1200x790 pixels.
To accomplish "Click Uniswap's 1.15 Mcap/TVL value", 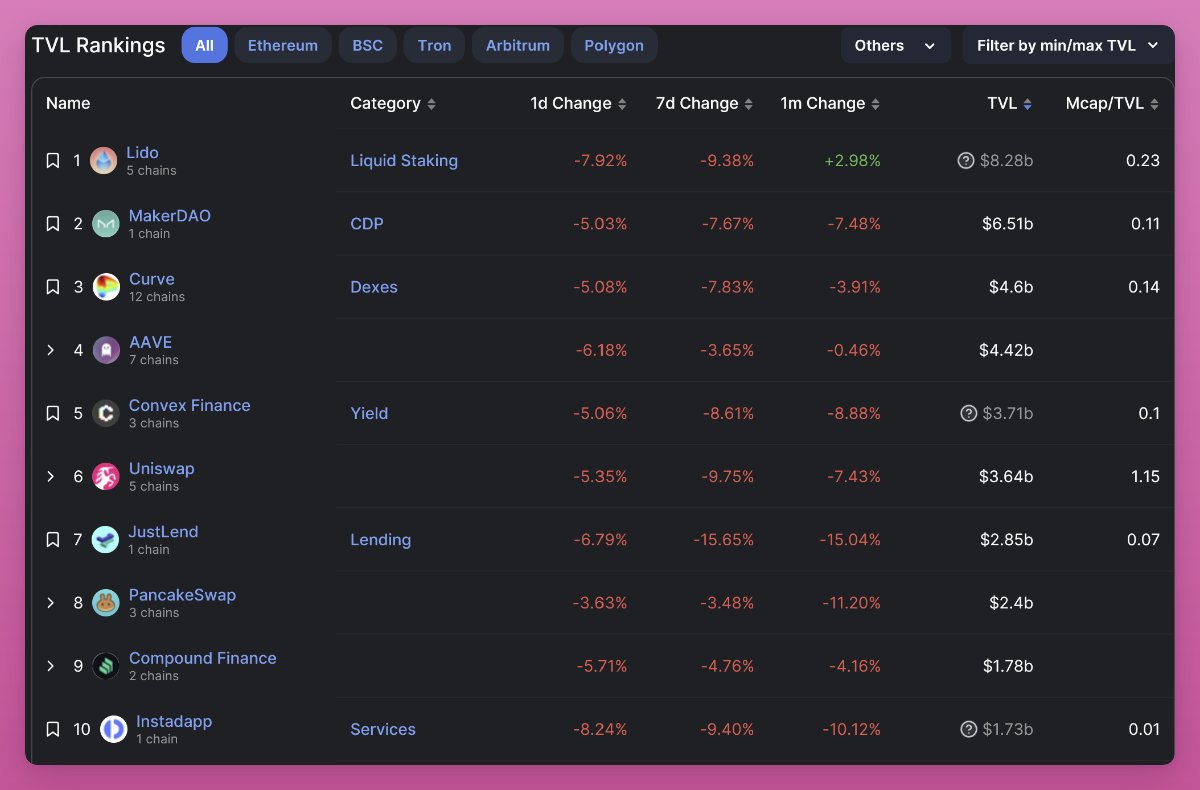I will tap(1145, 476).
